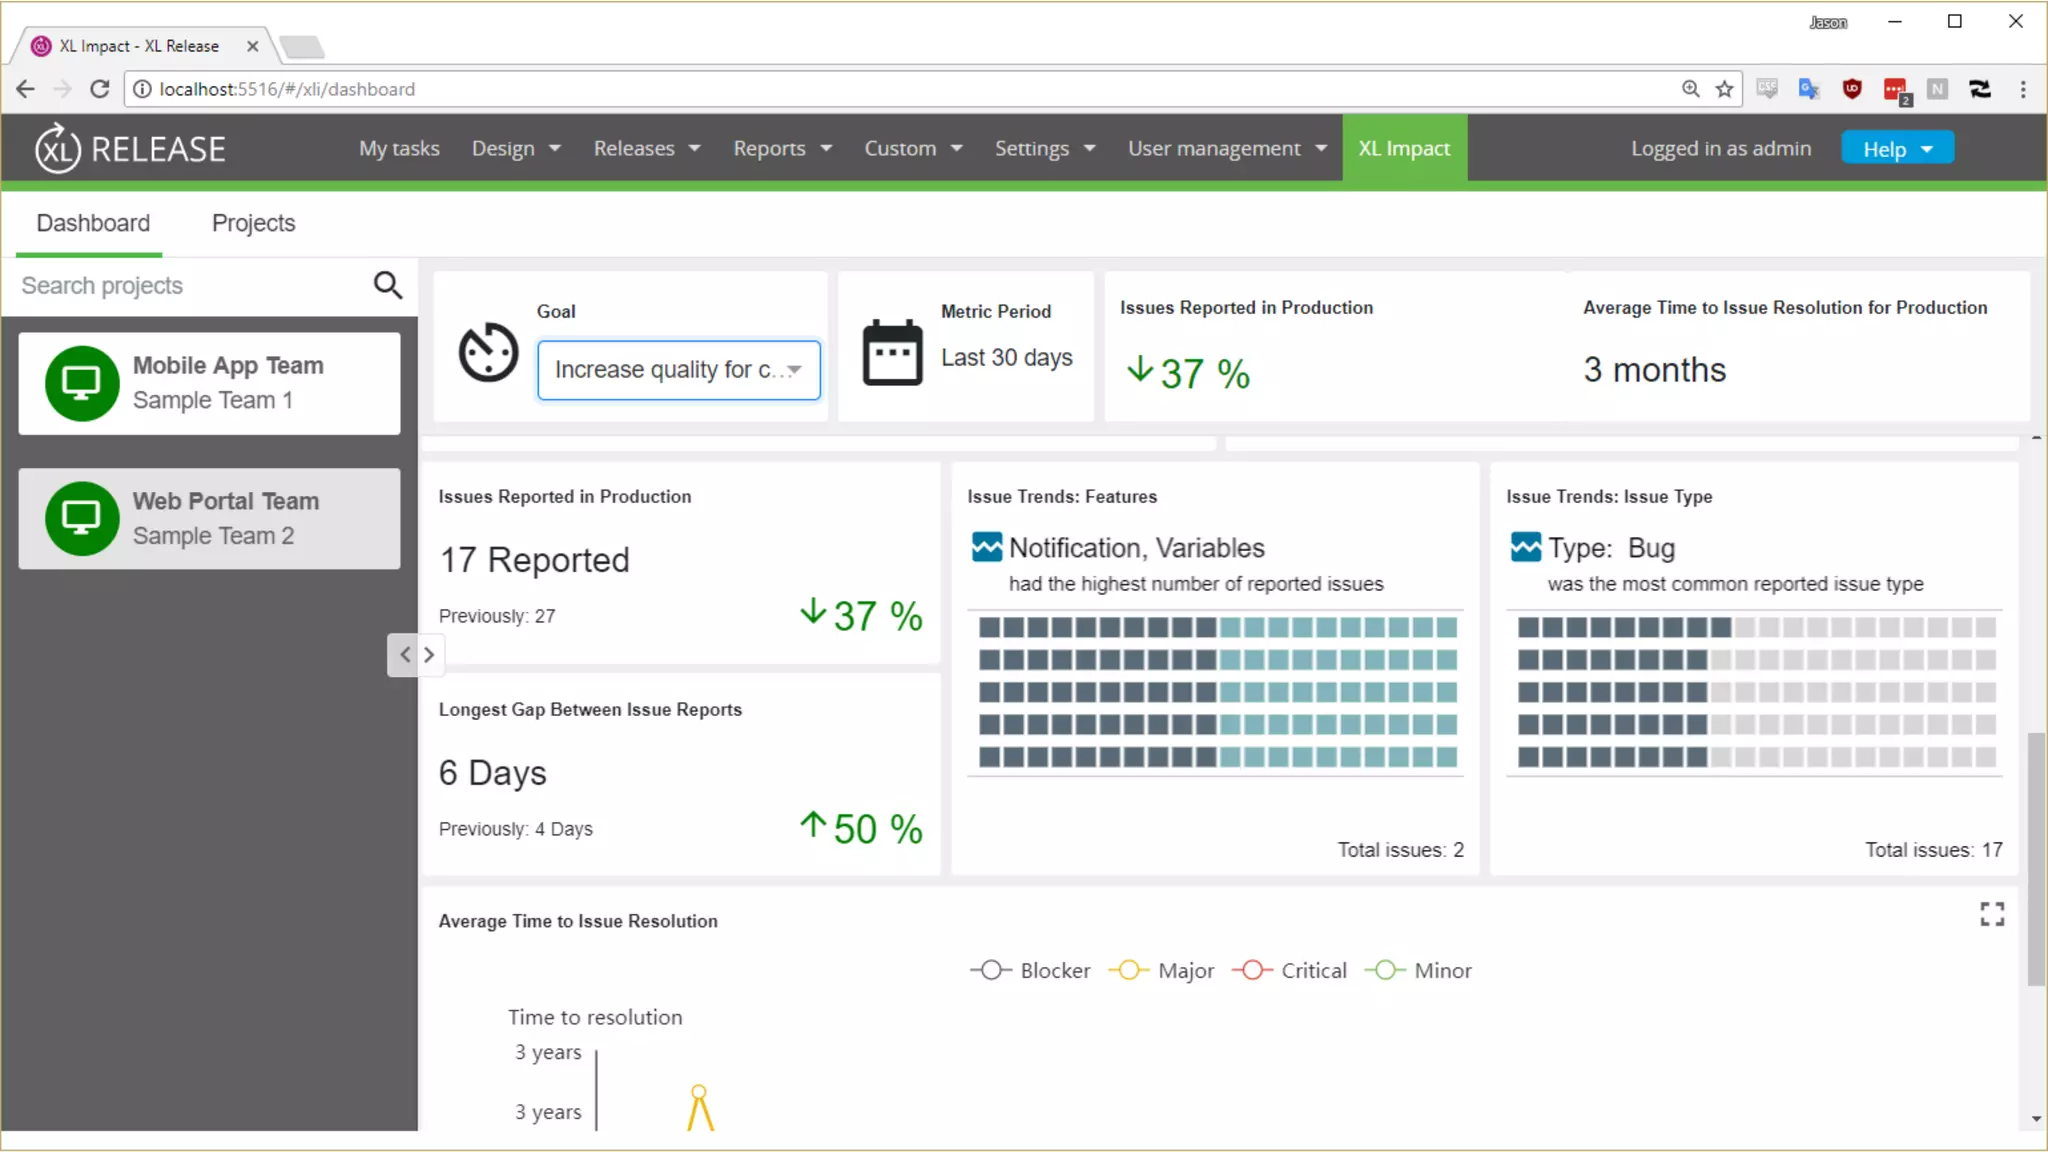Expand the Help dropdown button
2048x1152 pixels.
coord(1897,149)
